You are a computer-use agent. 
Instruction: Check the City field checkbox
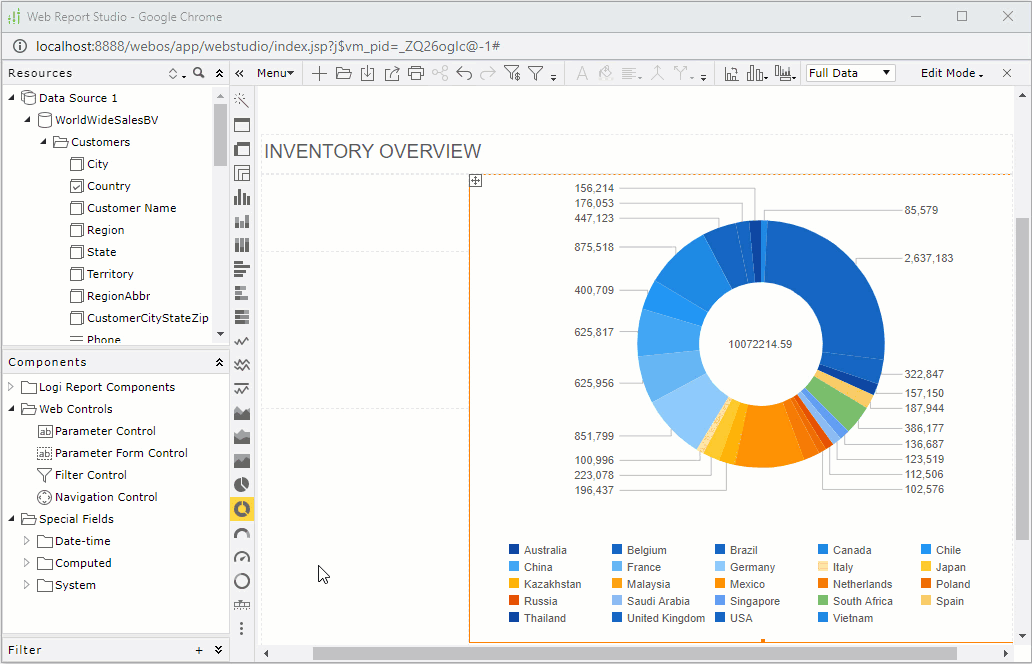pos(77,164)
